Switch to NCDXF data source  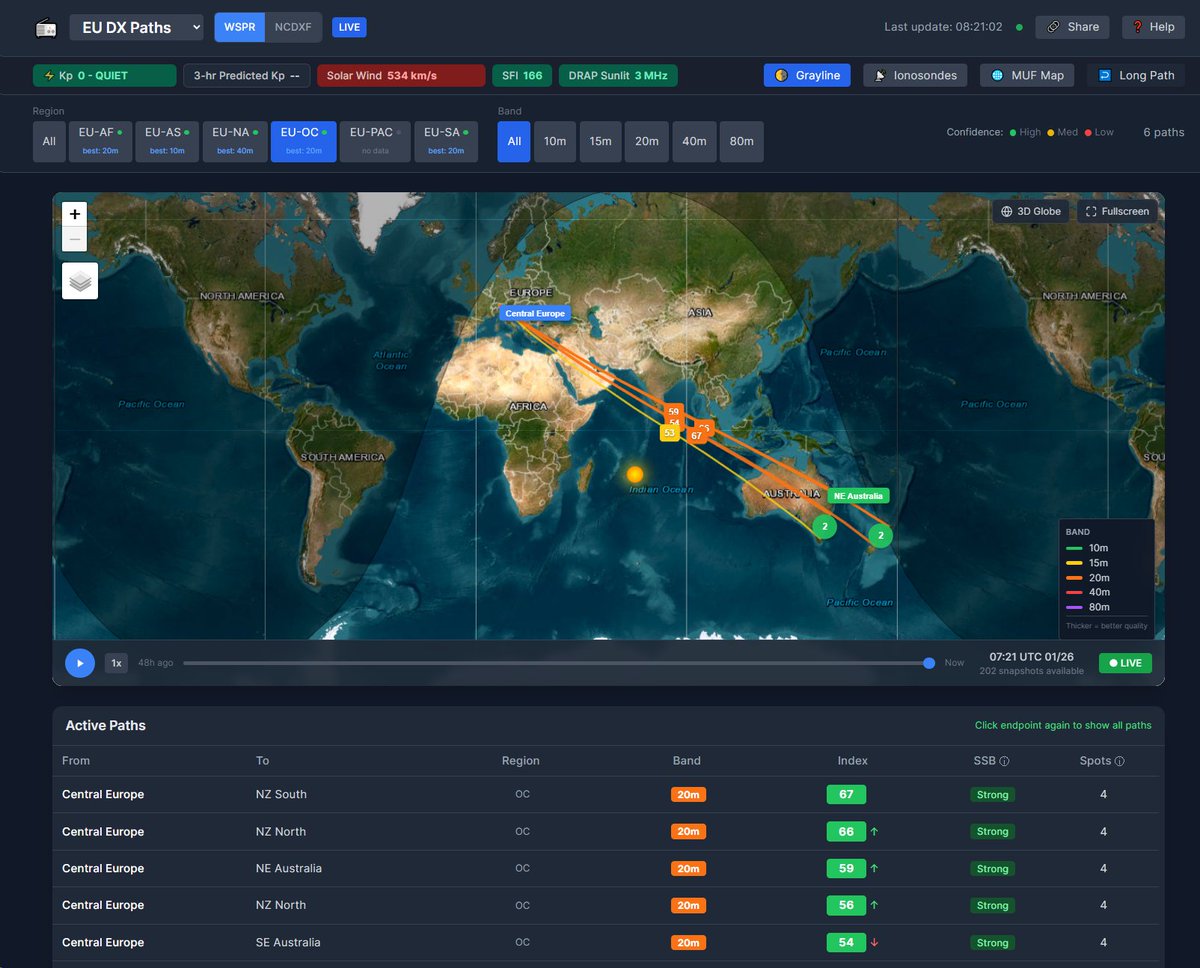(293, 27)
